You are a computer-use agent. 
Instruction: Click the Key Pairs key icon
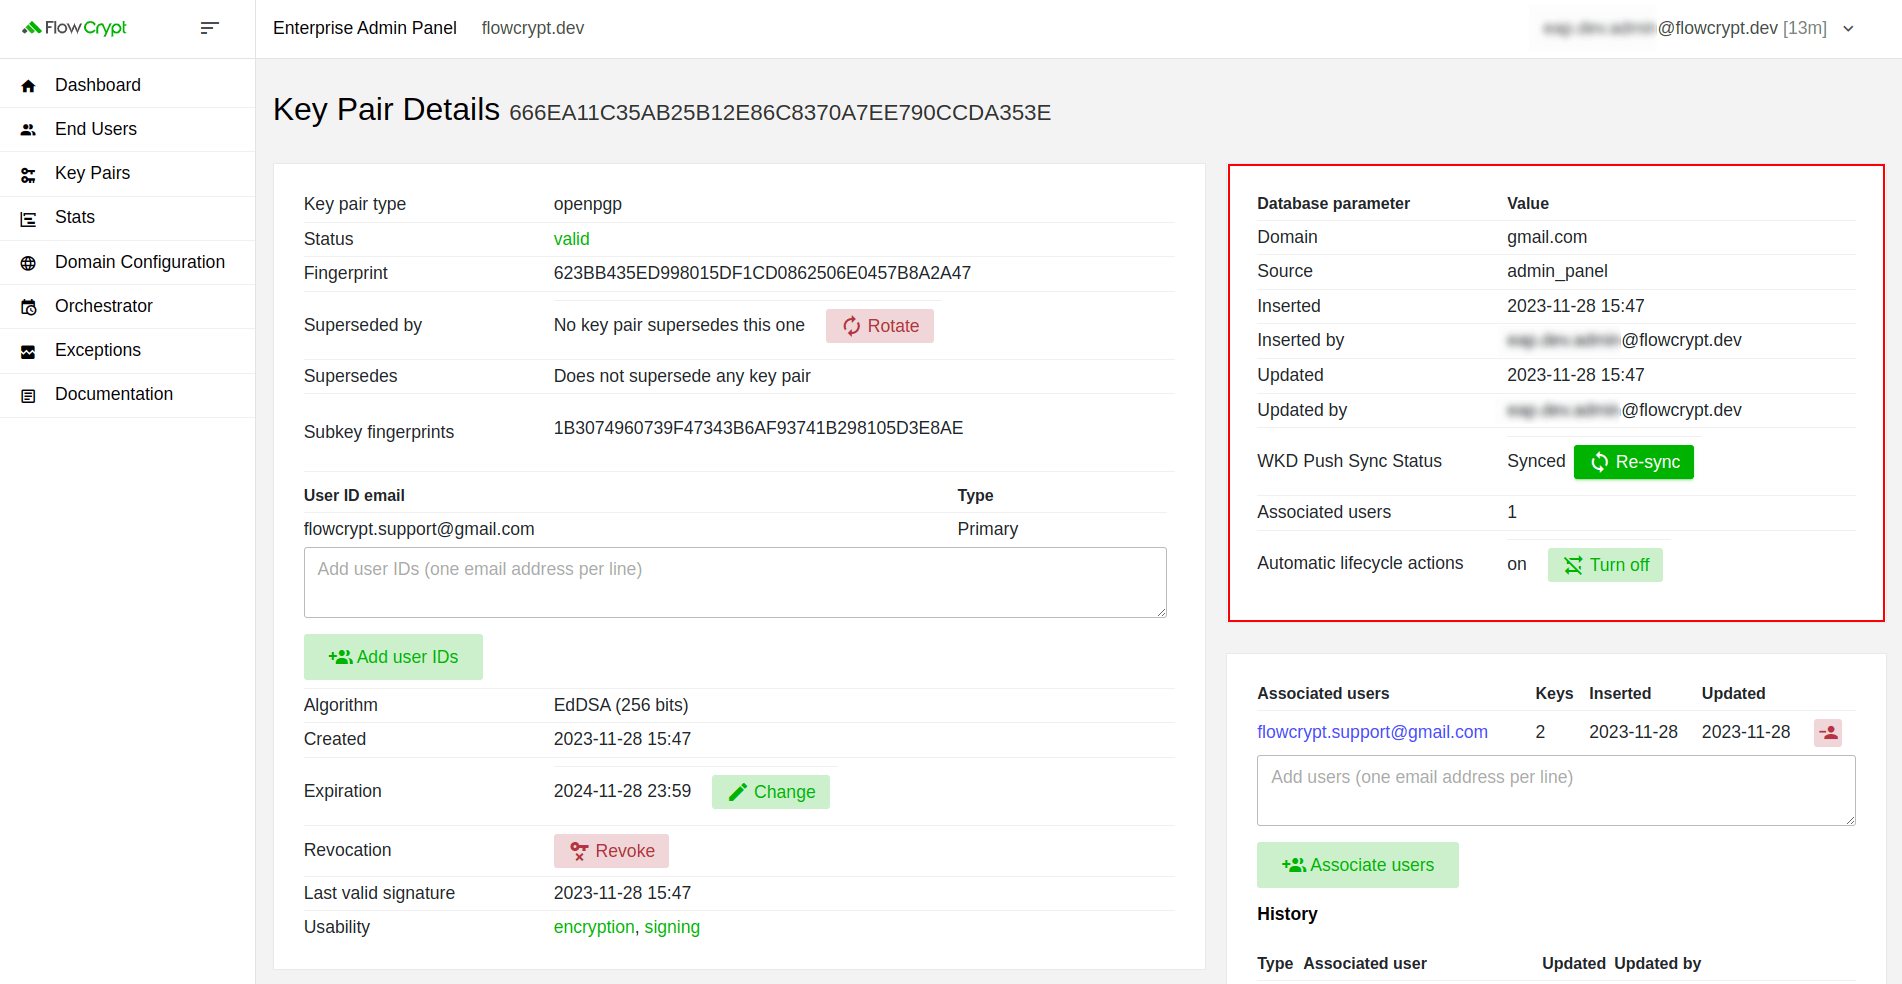click(x=28, y=175)
